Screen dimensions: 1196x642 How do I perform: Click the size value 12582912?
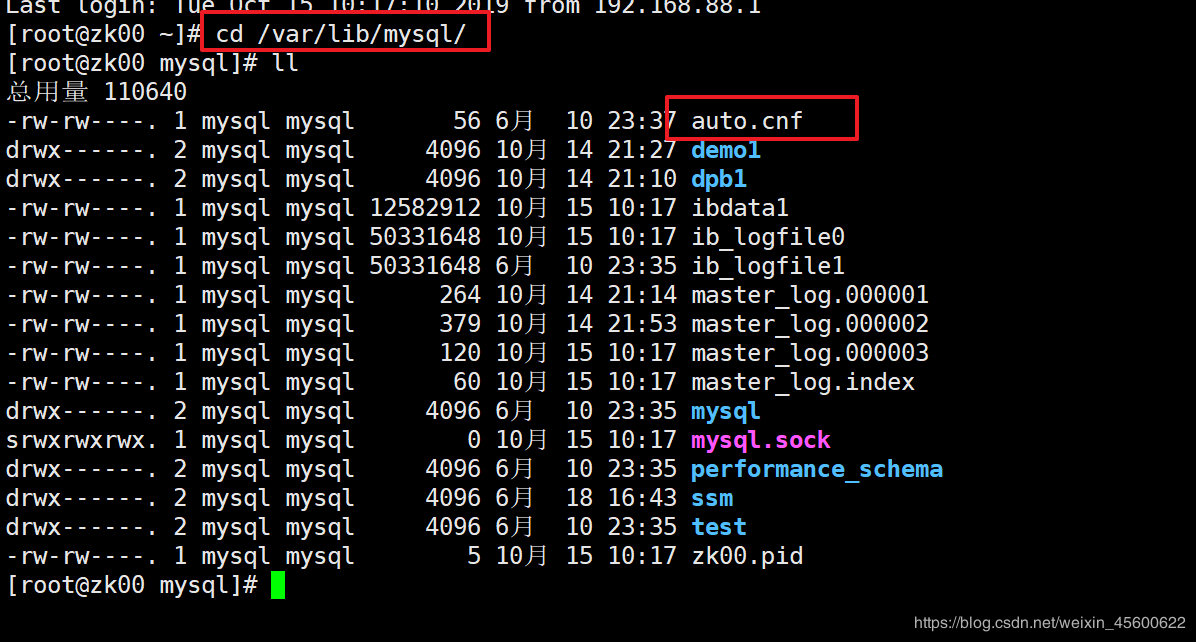(425, 207)
